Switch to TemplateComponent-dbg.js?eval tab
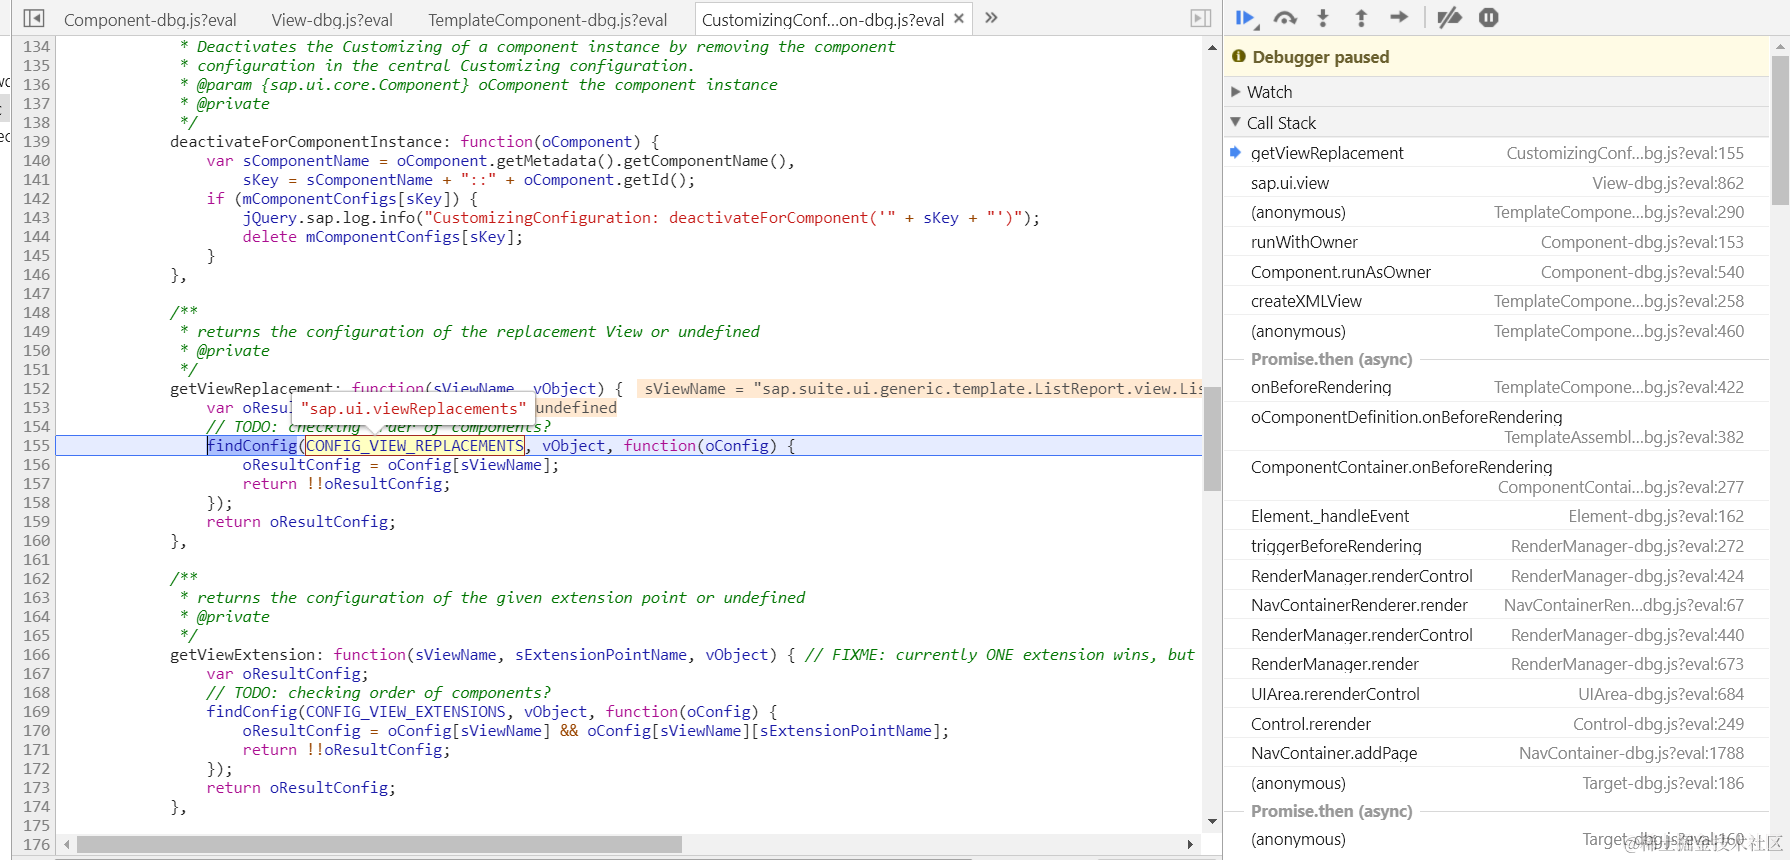This screenshot has width=1790, height=860. (548, 20)
